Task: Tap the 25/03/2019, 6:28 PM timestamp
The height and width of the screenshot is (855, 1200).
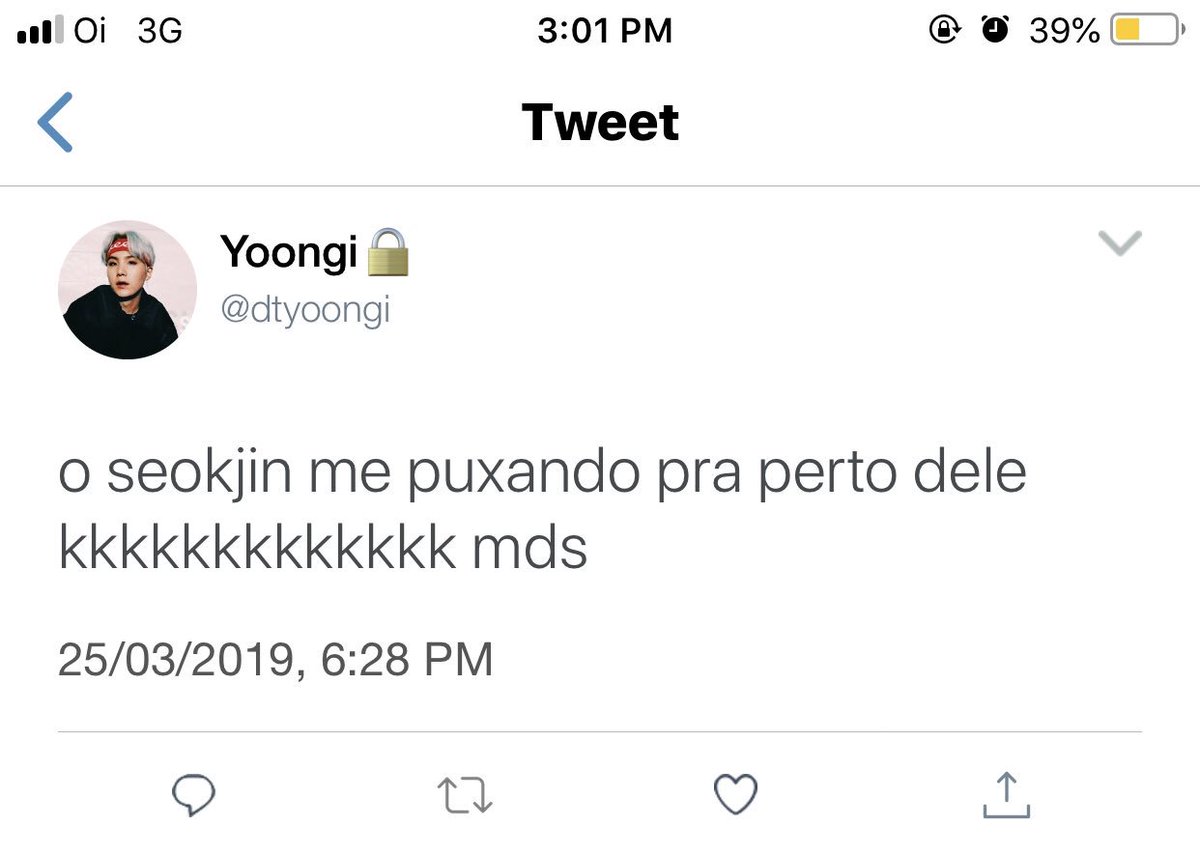Action: (x=275, y=660)
